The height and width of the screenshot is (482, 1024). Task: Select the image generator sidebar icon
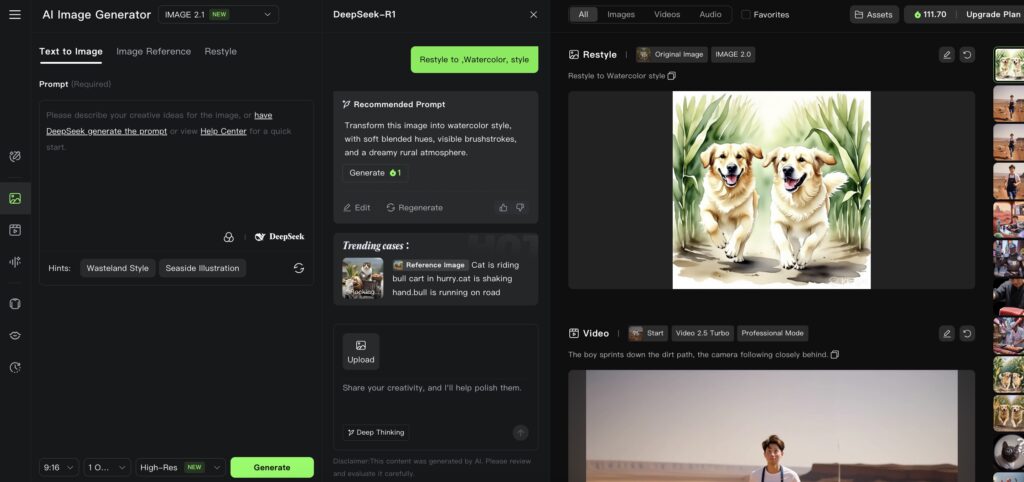[x=15, y=198]
